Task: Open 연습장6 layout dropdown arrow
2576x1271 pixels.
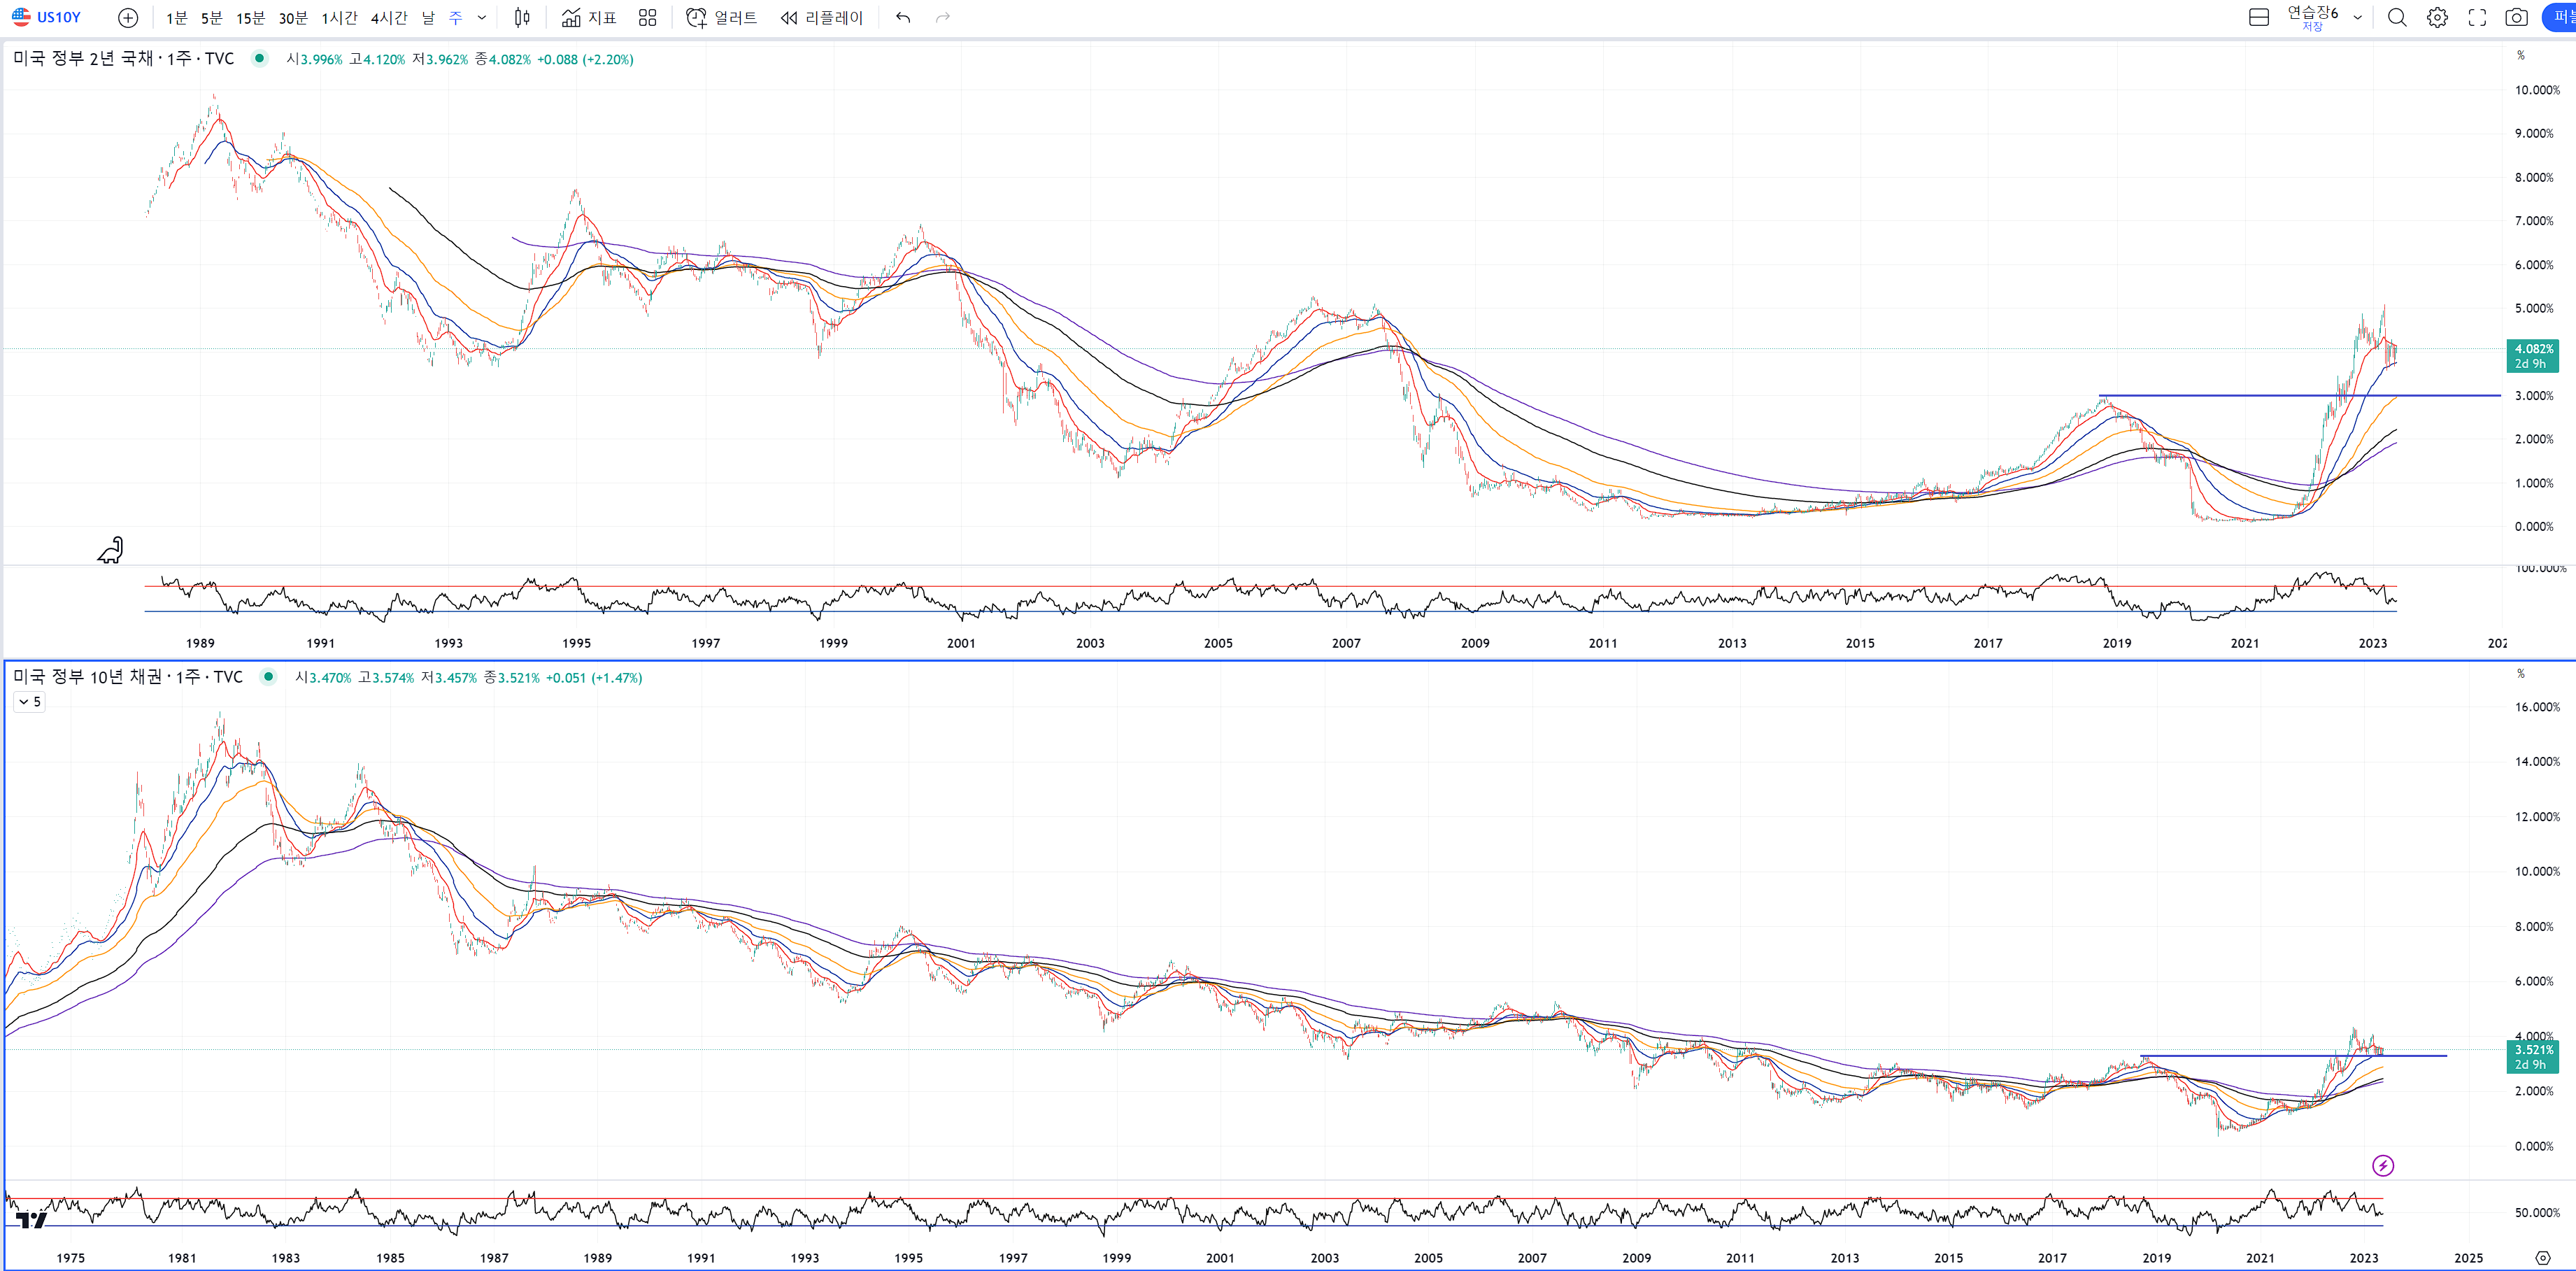Action: [x=2357, y=17]
